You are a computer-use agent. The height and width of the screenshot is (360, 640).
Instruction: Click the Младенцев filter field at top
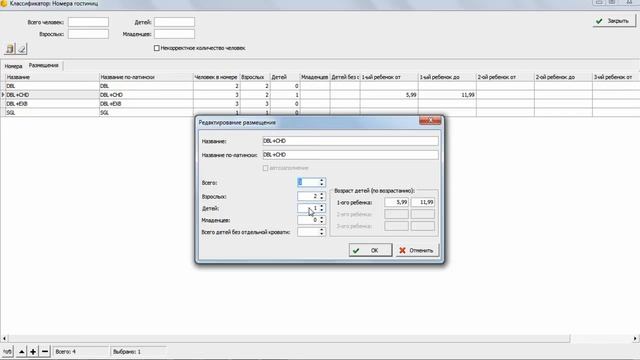pos(174,34)
